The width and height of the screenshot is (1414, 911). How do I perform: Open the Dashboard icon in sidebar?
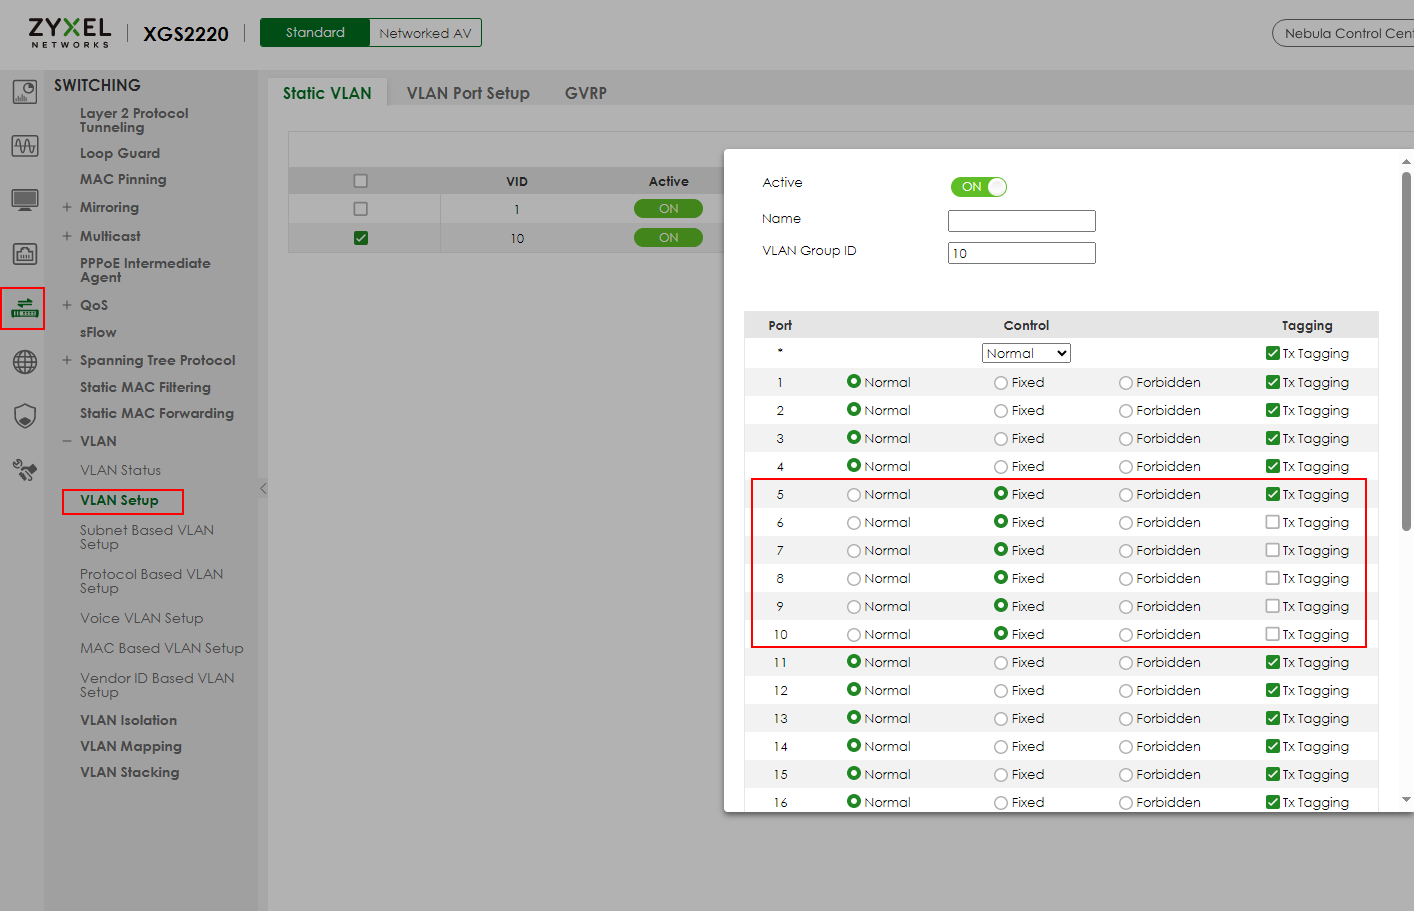click(25, 92)
